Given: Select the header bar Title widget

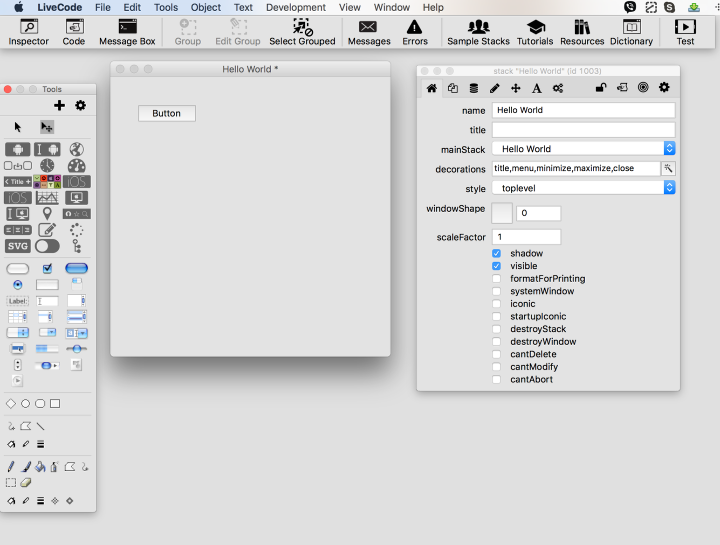Looking at the screenshot, I should (17, 182).
